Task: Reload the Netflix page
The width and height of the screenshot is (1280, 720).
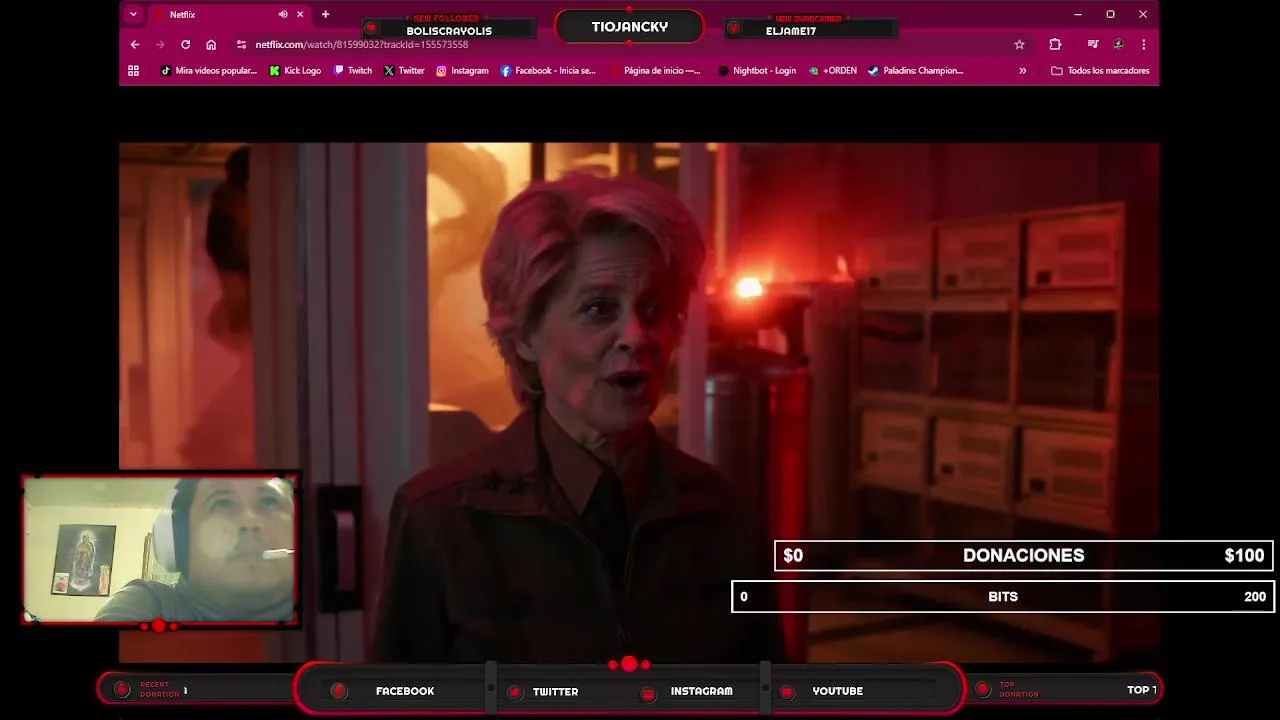Action: pos(185,45)
